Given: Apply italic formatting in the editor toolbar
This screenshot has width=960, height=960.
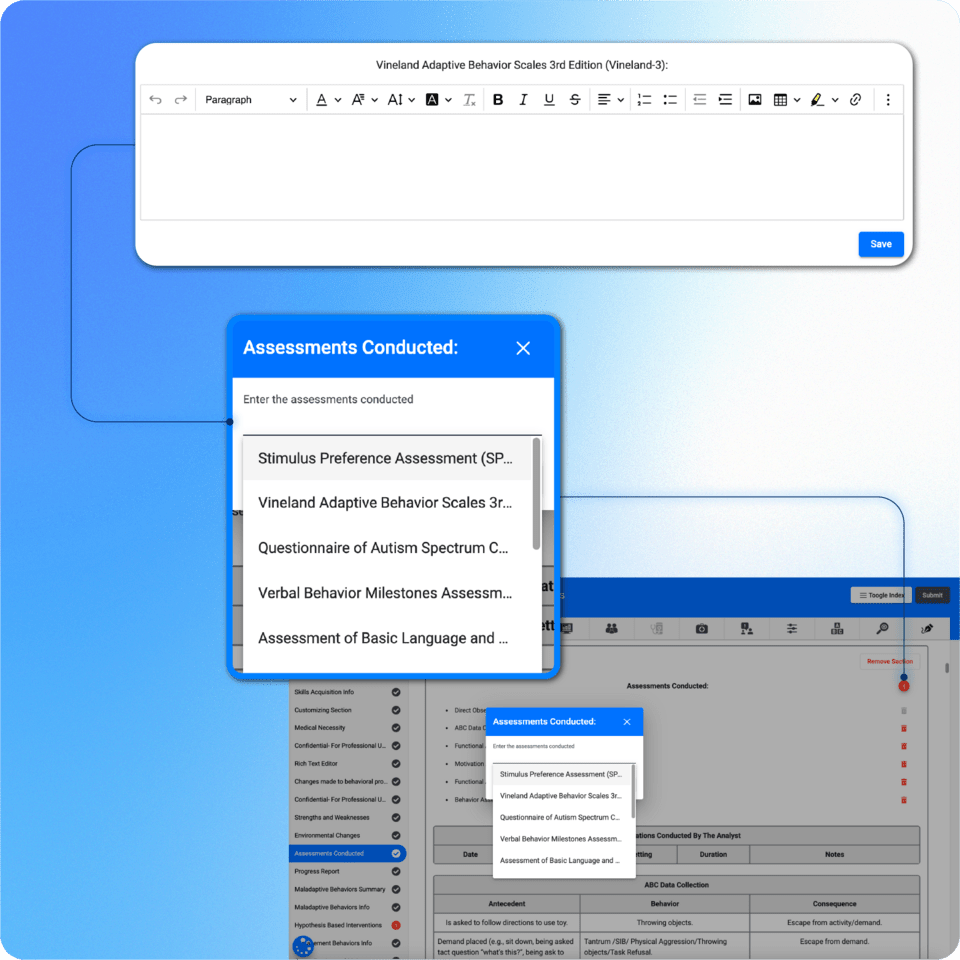Looking at the screenshot, I should pyautogui.click(x=523, y=99).
